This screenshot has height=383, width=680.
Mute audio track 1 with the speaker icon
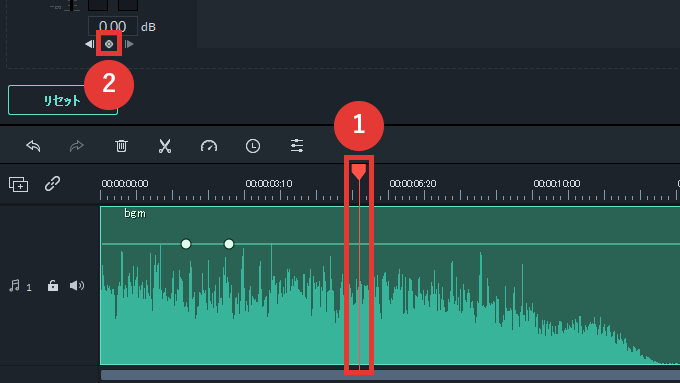77,285
